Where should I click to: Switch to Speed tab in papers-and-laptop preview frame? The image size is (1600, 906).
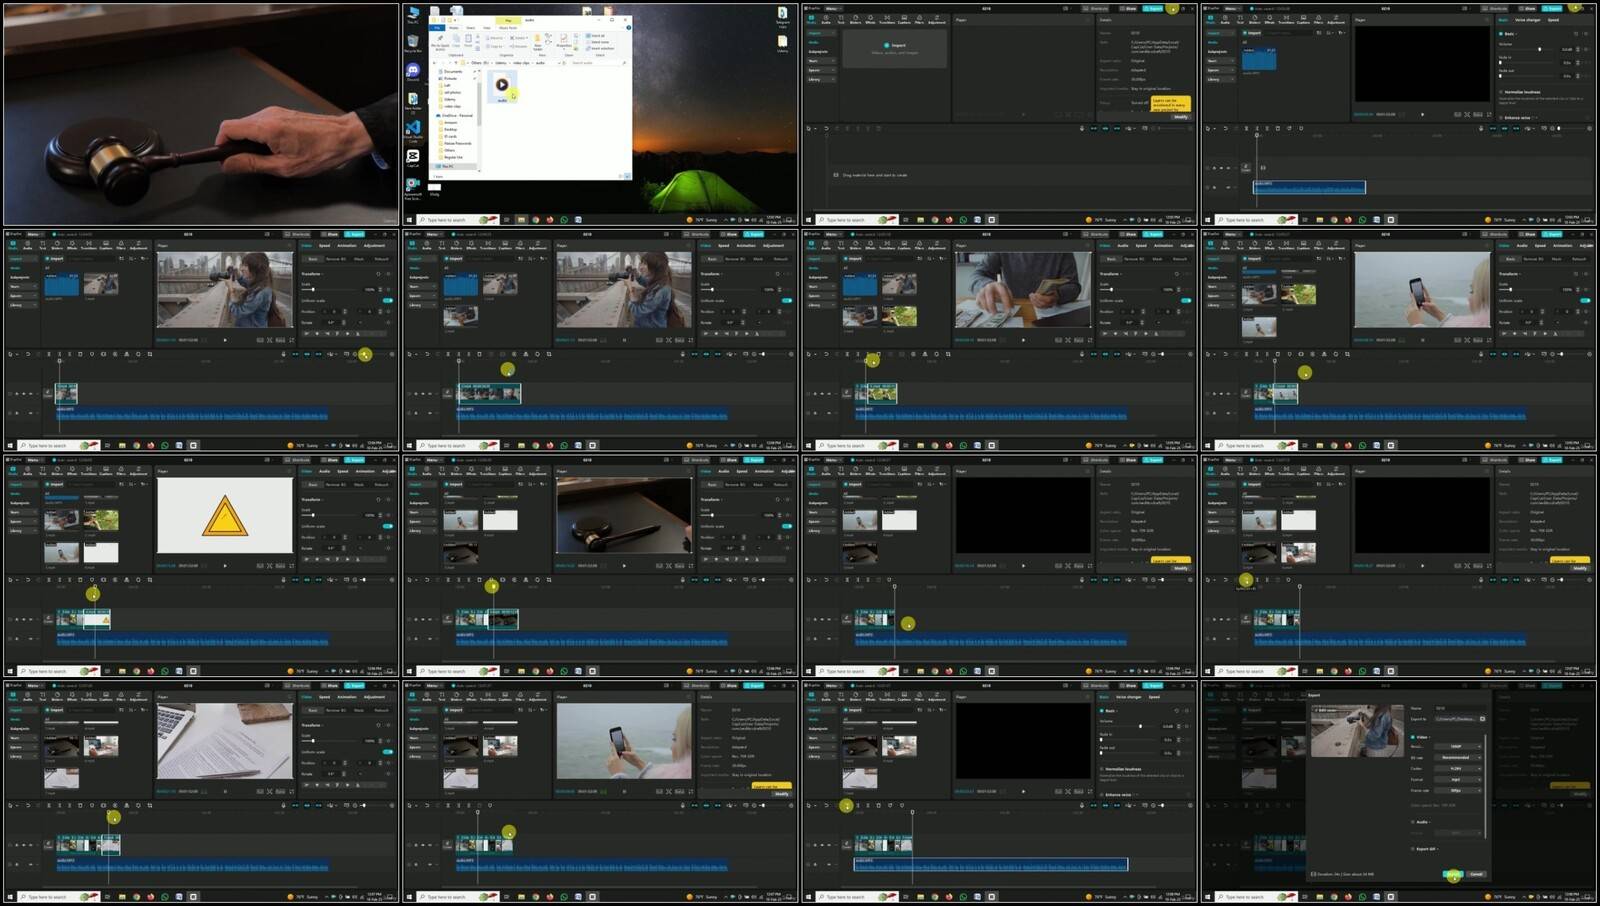(324, 697)
